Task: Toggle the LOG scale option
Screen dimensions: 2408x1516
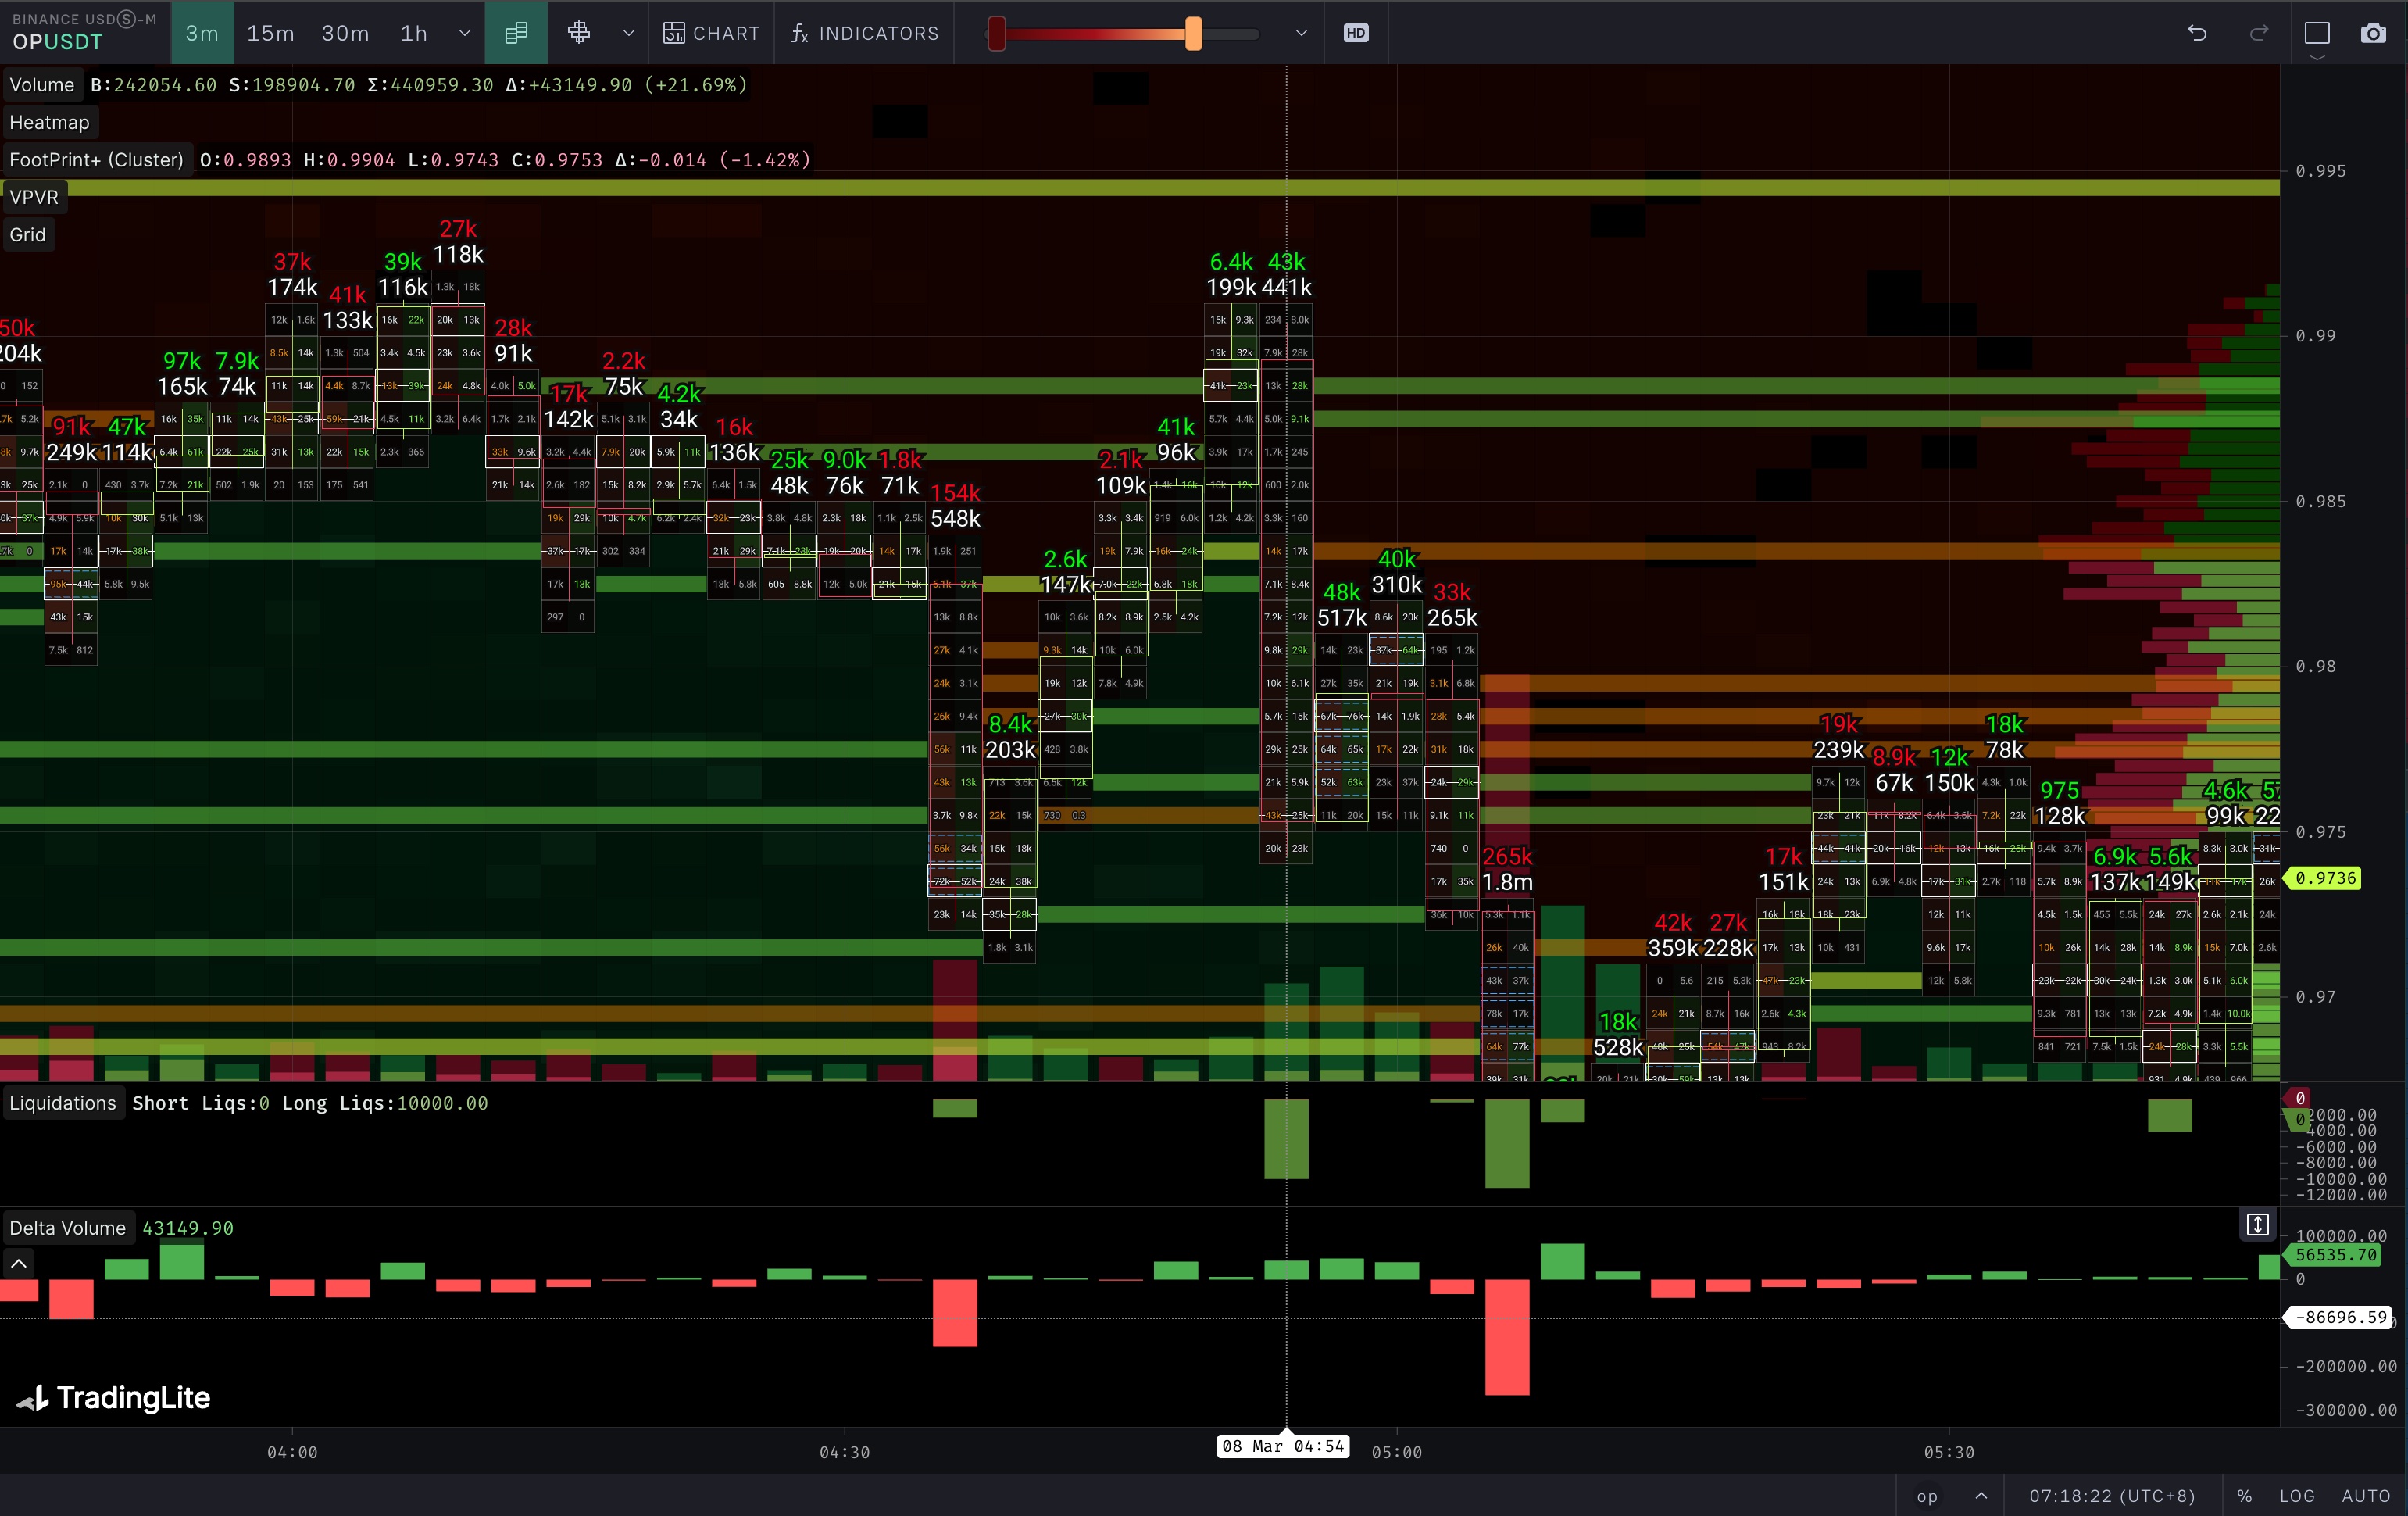Action: (2297, 1496)
